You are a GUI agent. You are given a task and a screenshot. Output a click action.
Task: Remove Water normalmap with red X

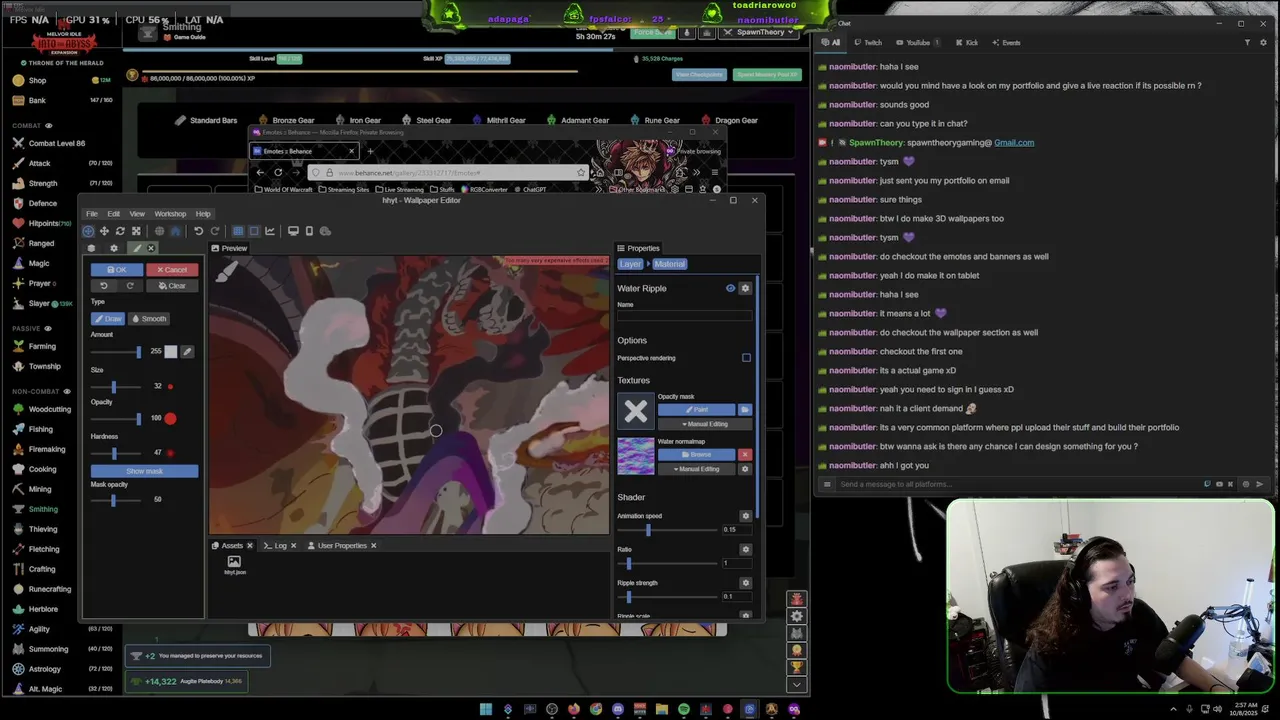coord(745,455)
